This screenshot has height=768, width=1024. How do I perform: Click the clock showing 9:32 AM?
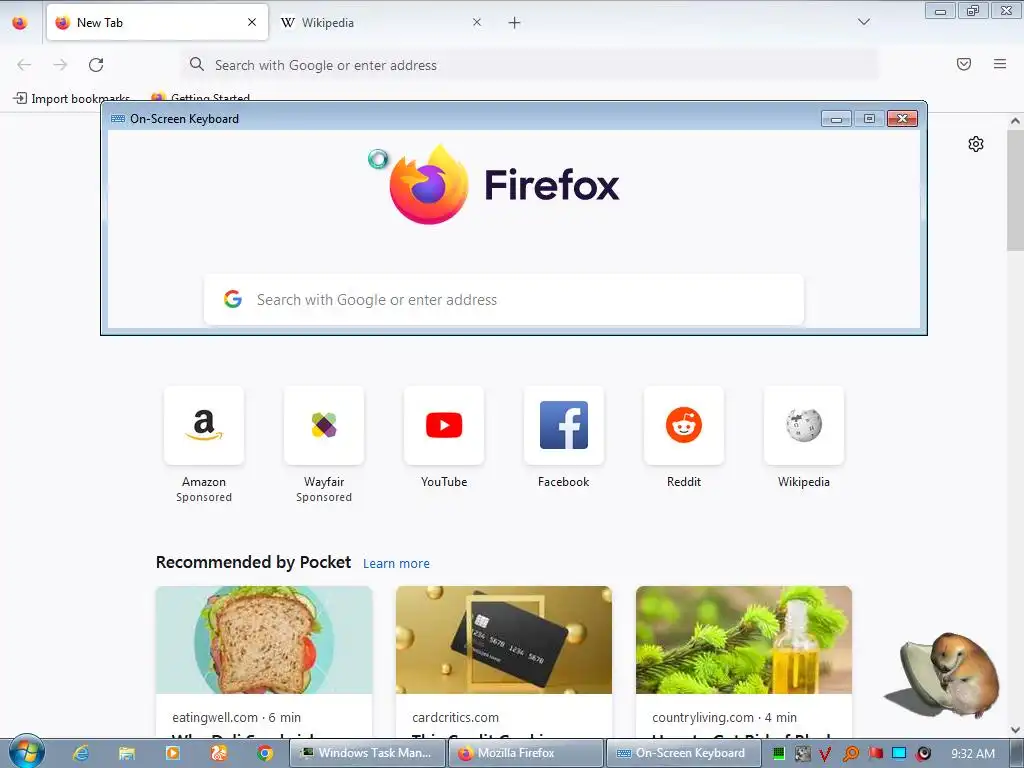coord(973,754)
